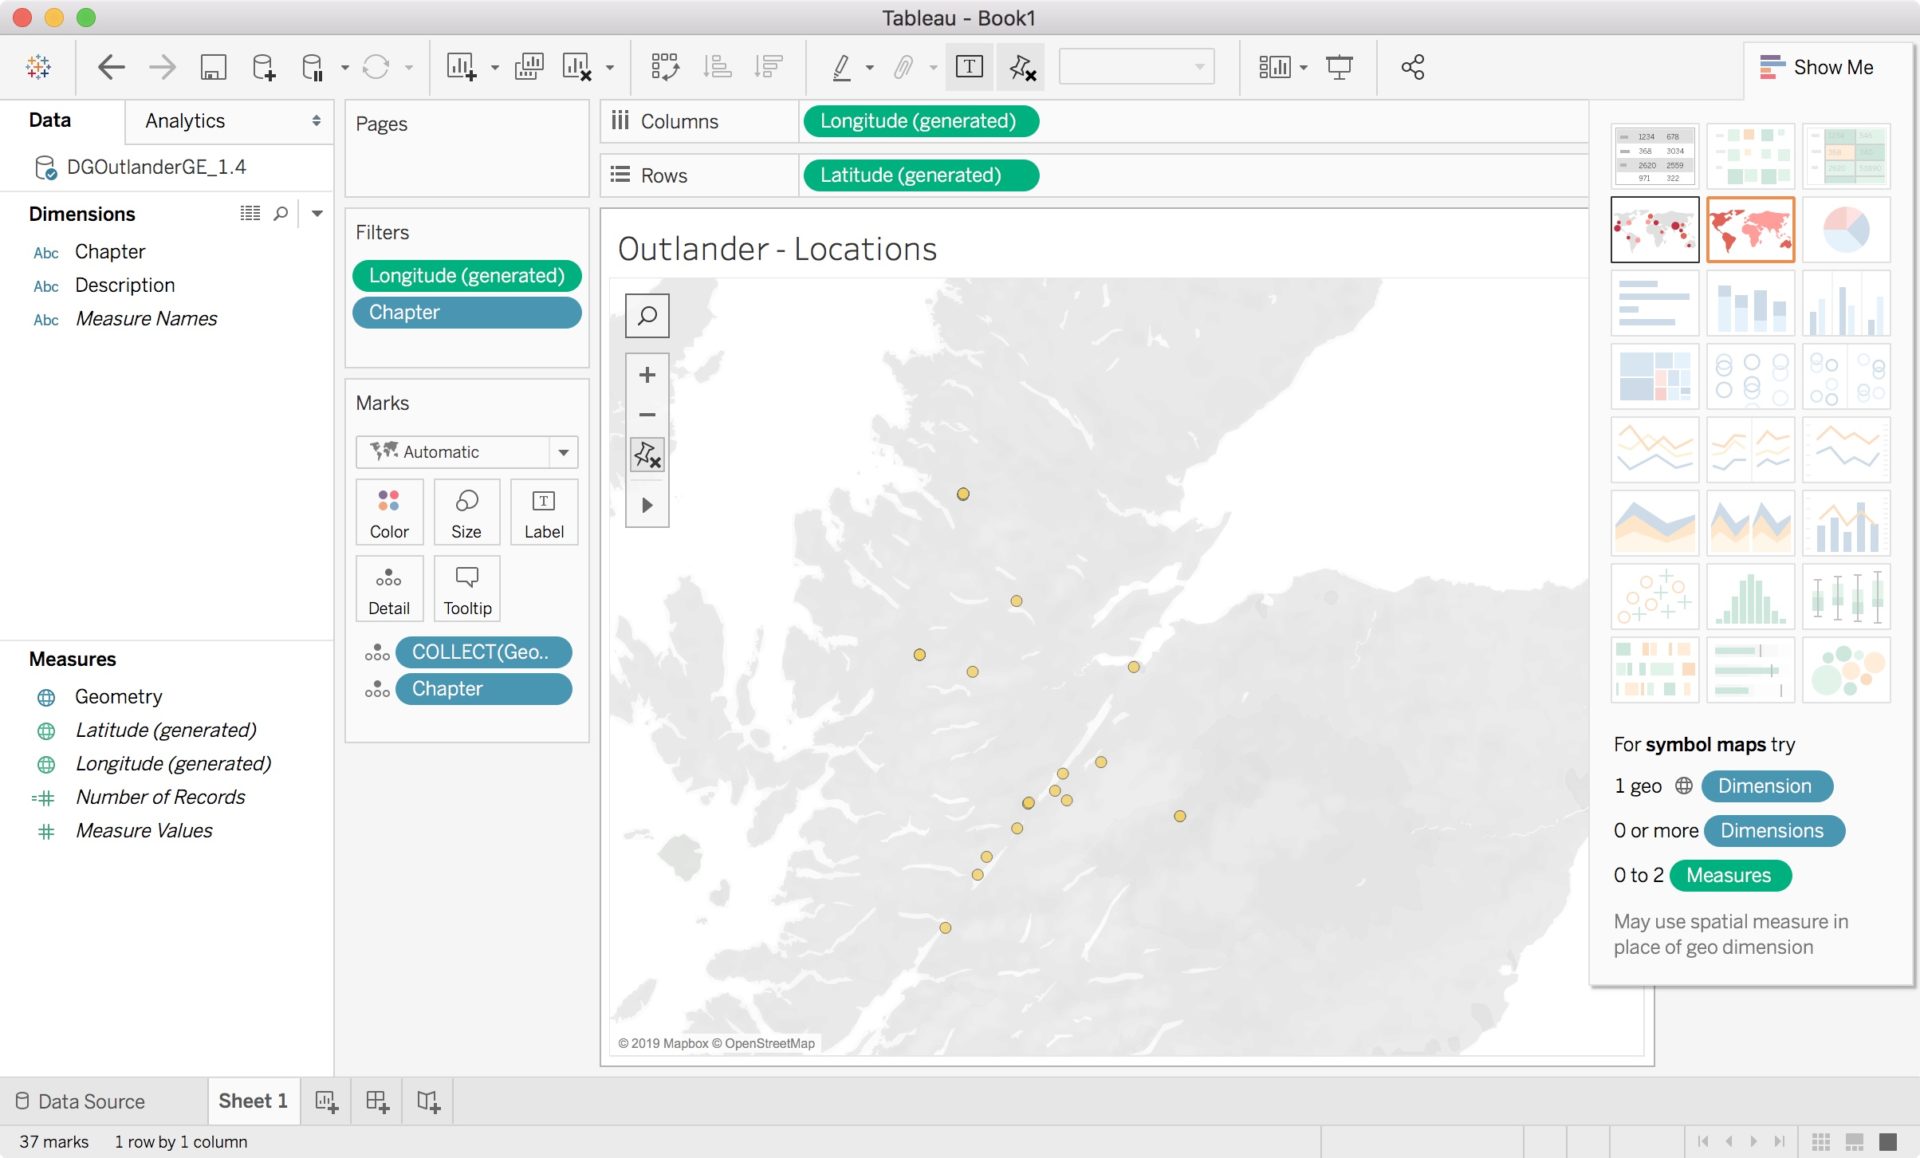Toggle Show Mark Labels button
Viewport: 1920px width, 1158px height.
[969, 67]
